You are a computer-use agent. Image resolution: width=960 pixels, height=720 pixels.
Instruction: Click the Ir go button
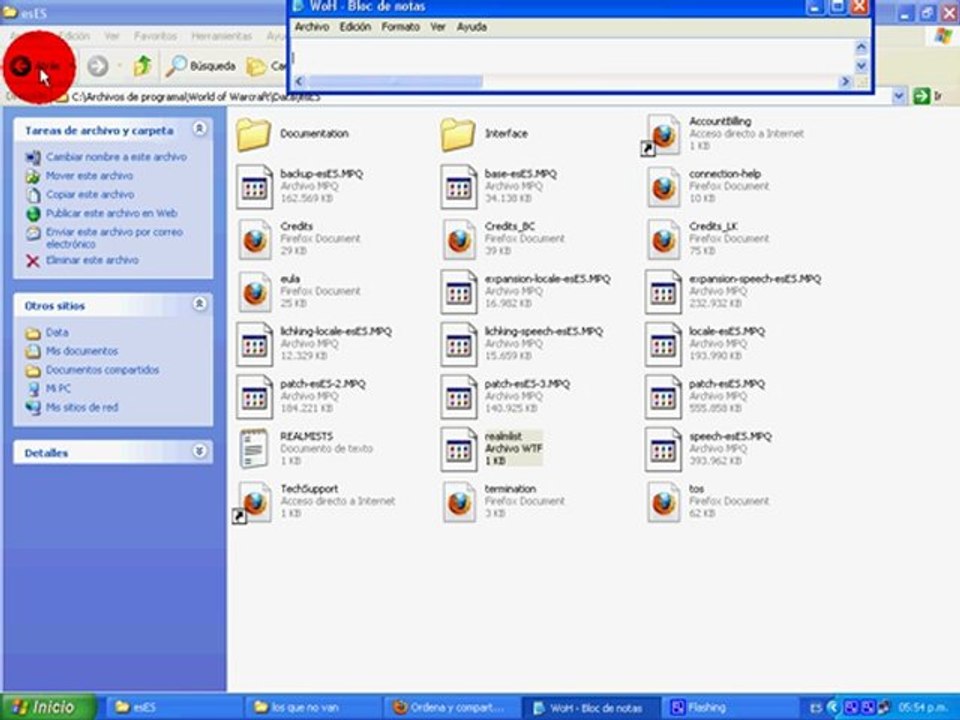tap(928, 96)
